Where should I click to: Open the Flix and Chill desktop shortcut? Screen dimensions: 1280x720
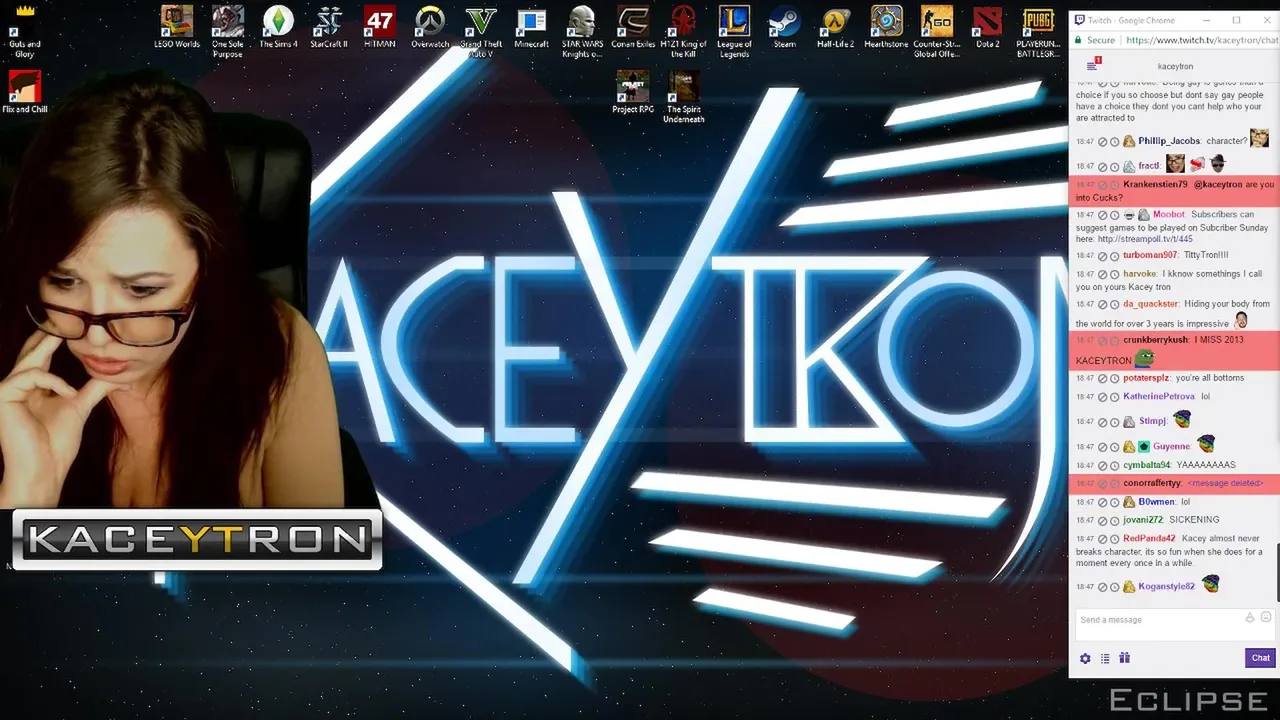point(25,93)
